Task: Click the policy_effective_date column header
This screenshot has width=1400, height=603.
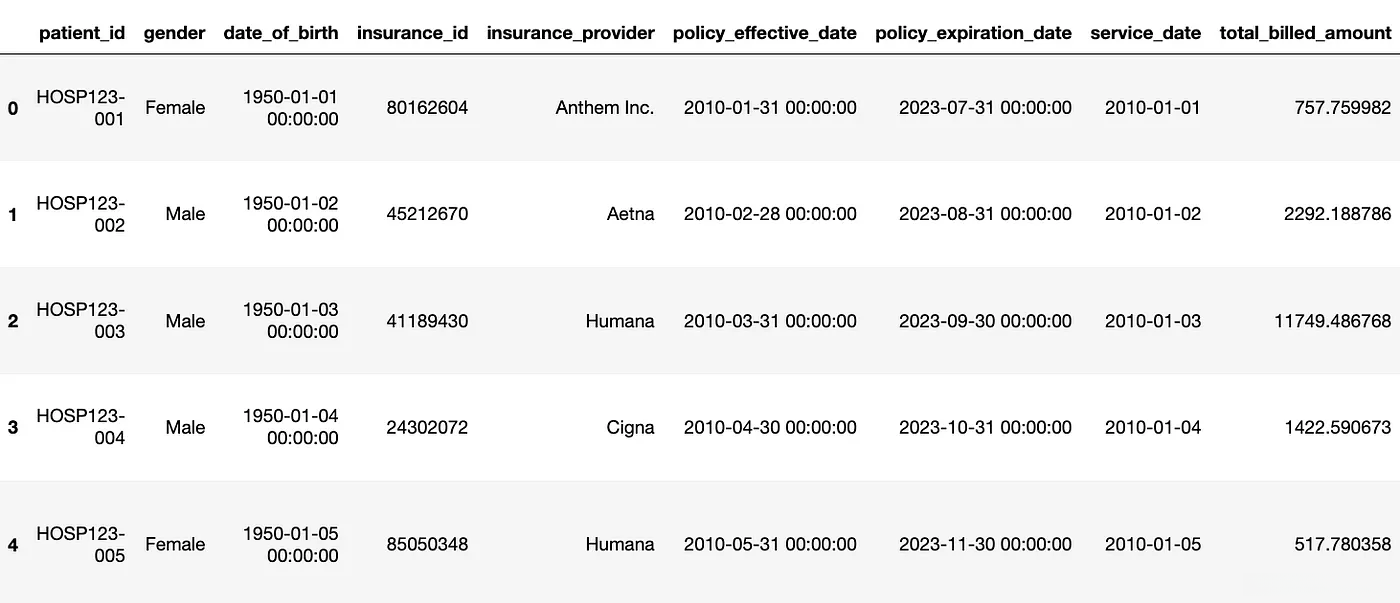Action: [x=764, y=33]
